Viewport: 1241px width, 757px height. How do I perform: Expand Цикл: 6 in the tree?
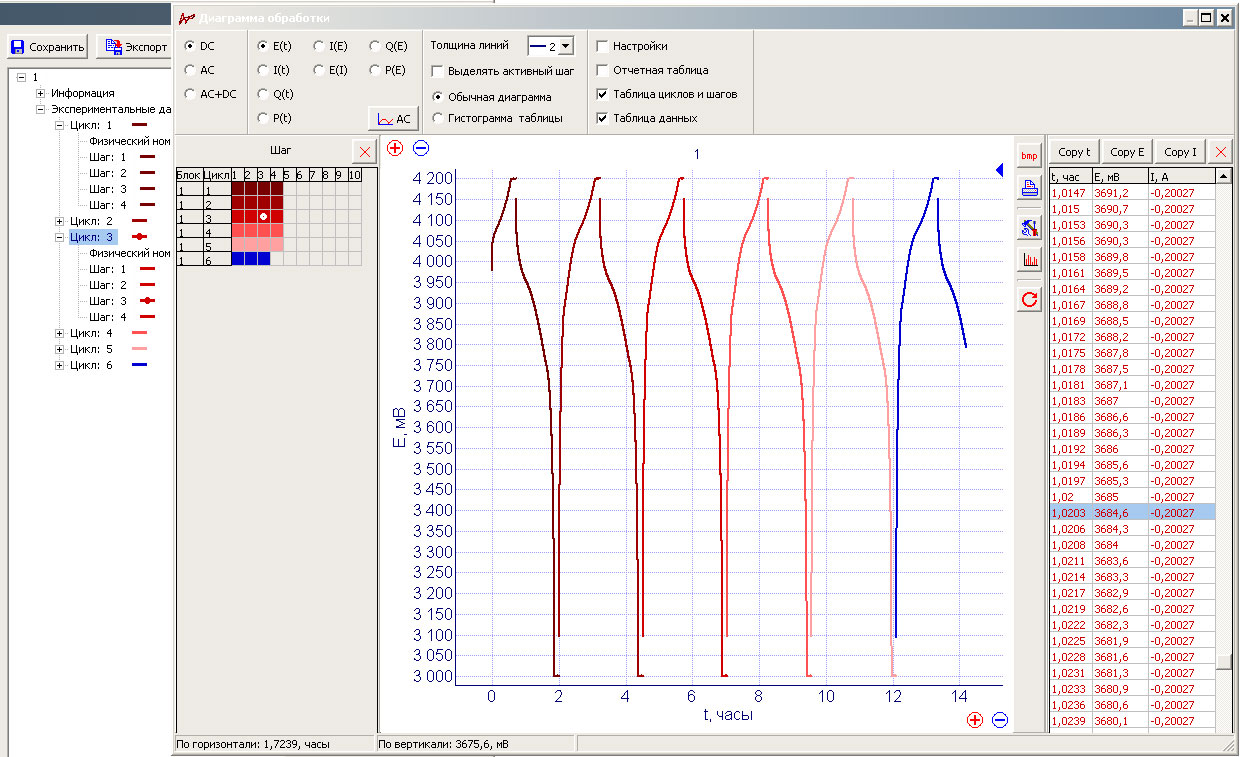coord(59,365)
